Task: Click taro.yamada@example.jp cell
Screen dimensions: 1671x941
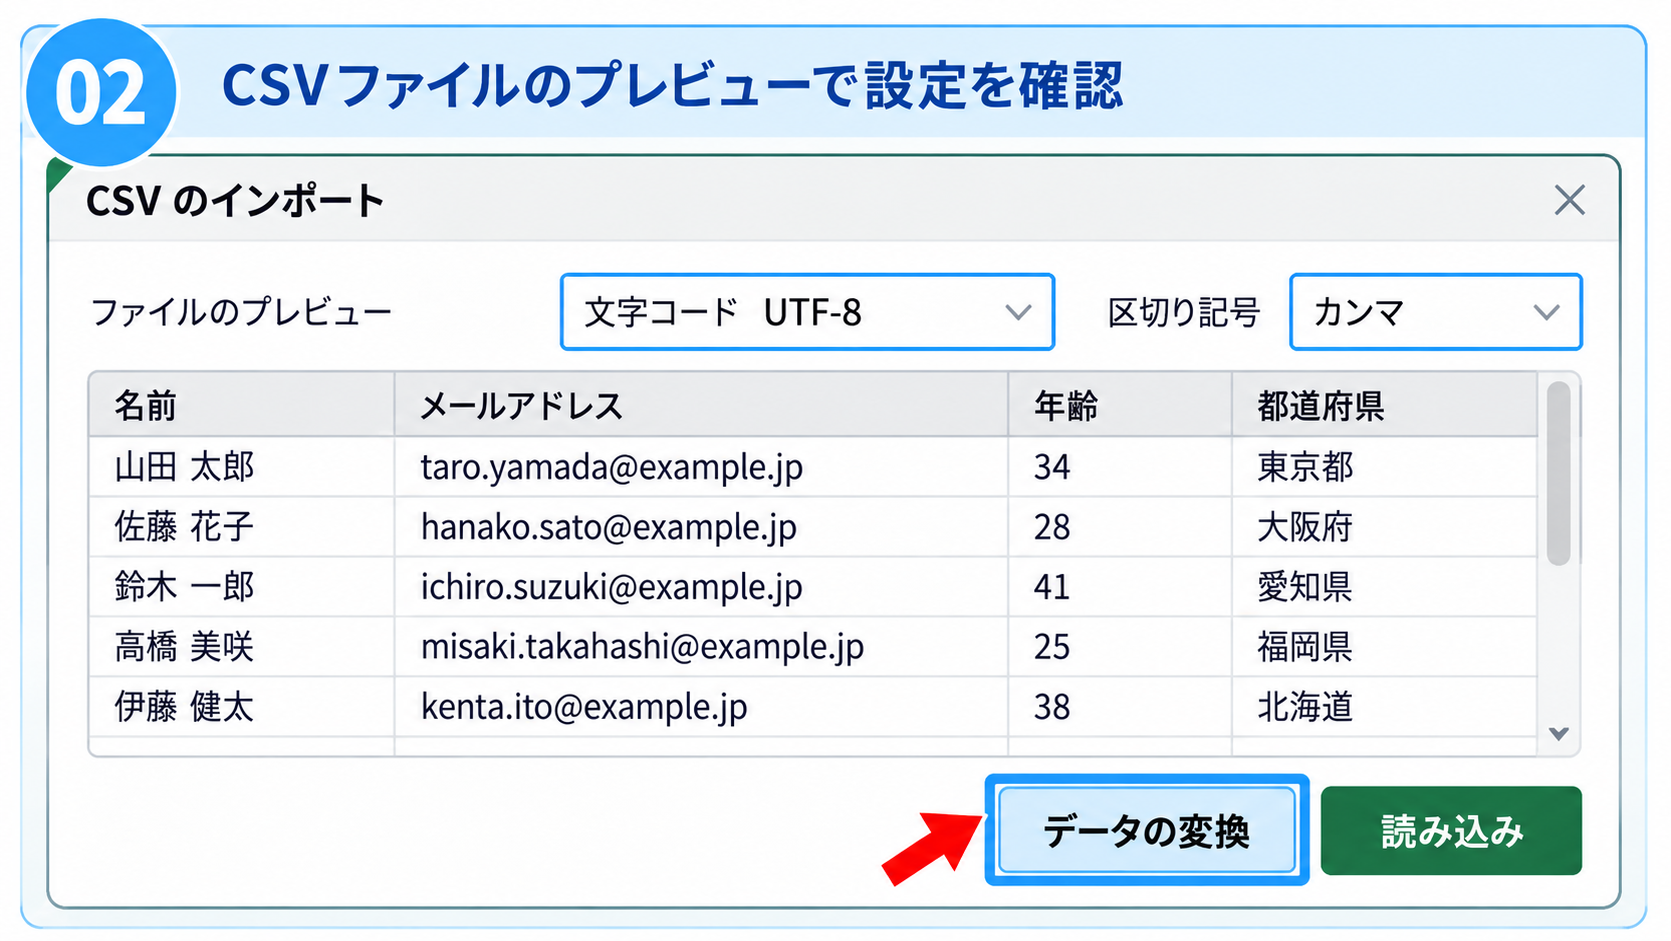Action: pyautogui.click(x=701, y=467)
